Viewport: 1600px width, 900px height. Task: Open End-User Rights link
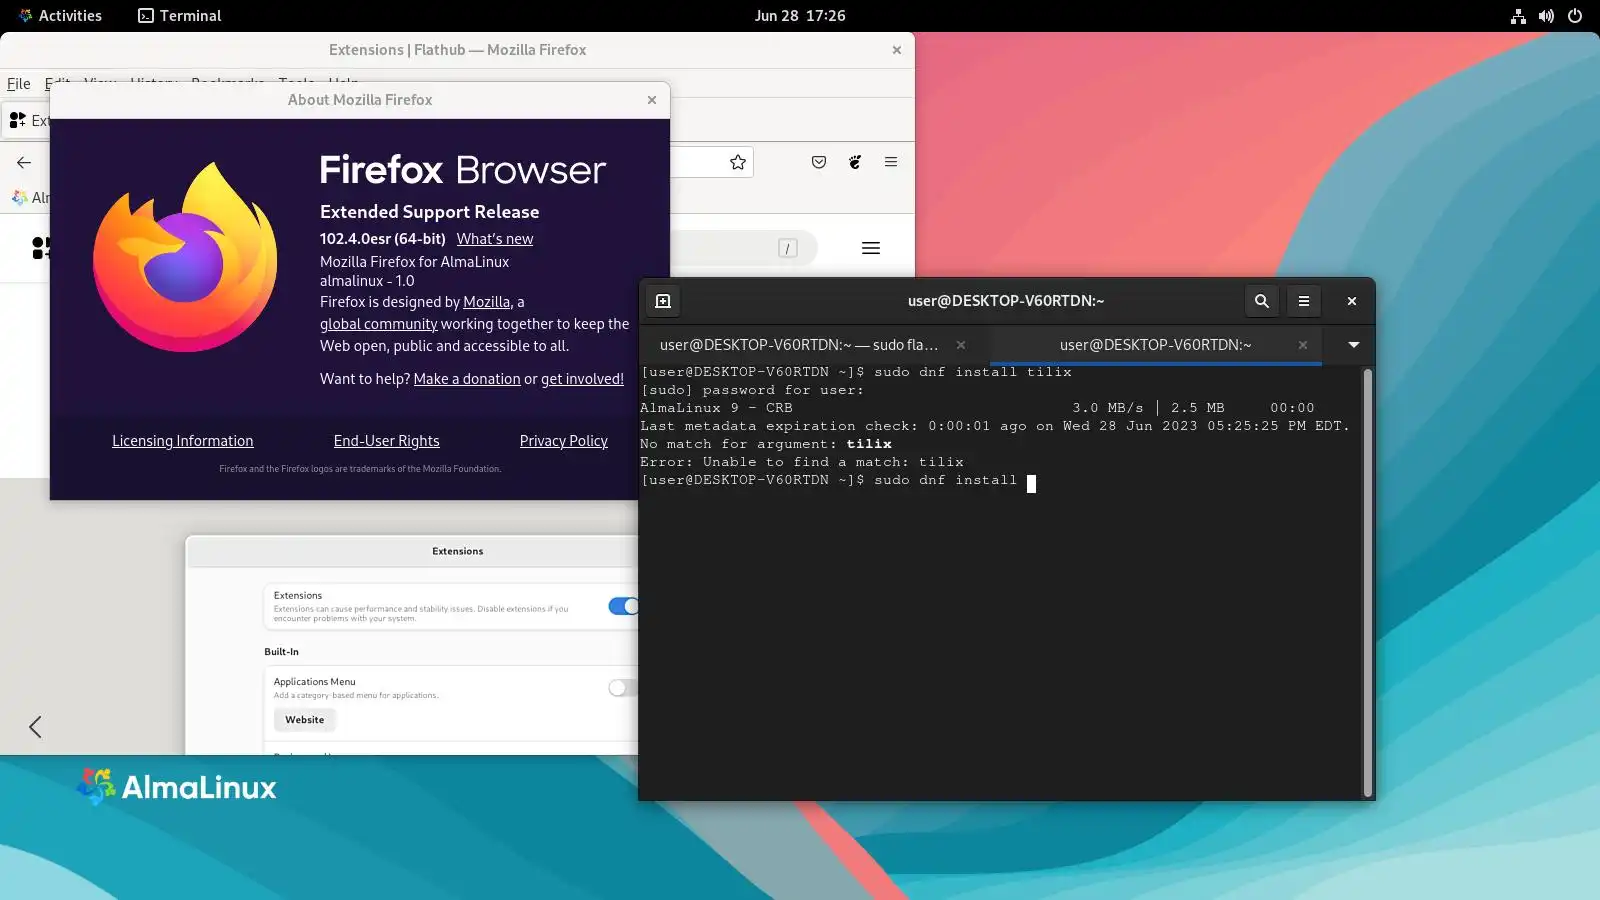click(386, 441)
